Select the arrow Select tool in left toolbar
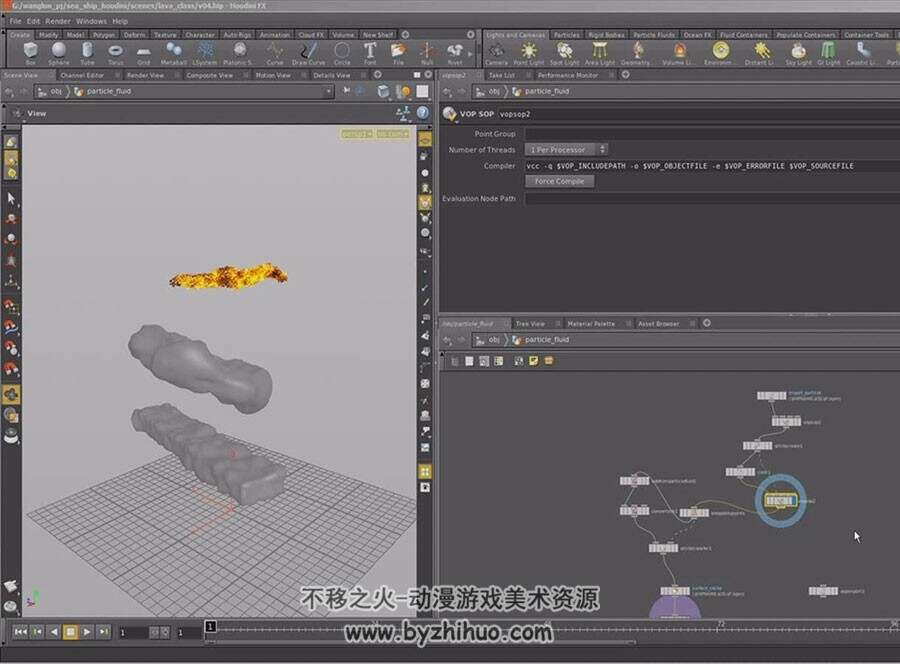The image size is (900, 664). pyautogui.click(x=11, y=199)
